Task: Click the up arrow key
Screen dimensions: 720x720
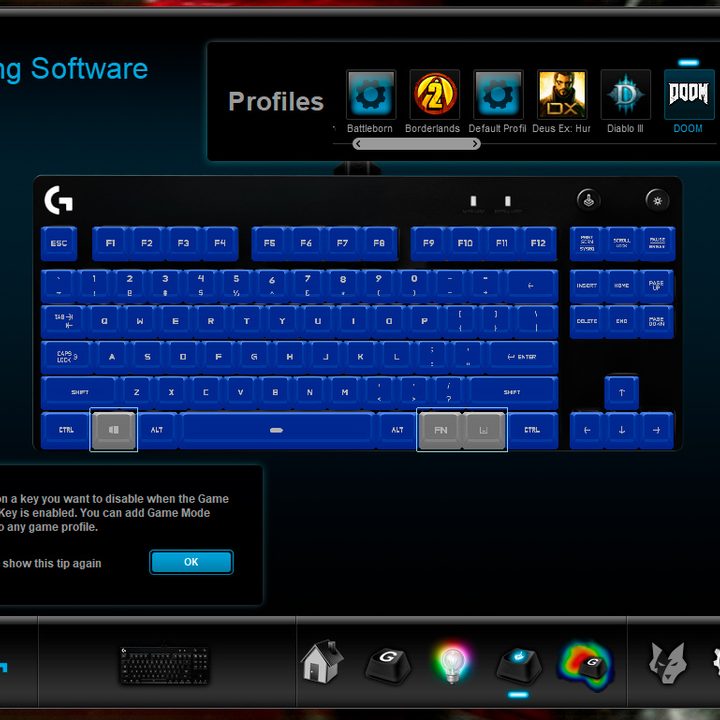Action: (622, 393)
